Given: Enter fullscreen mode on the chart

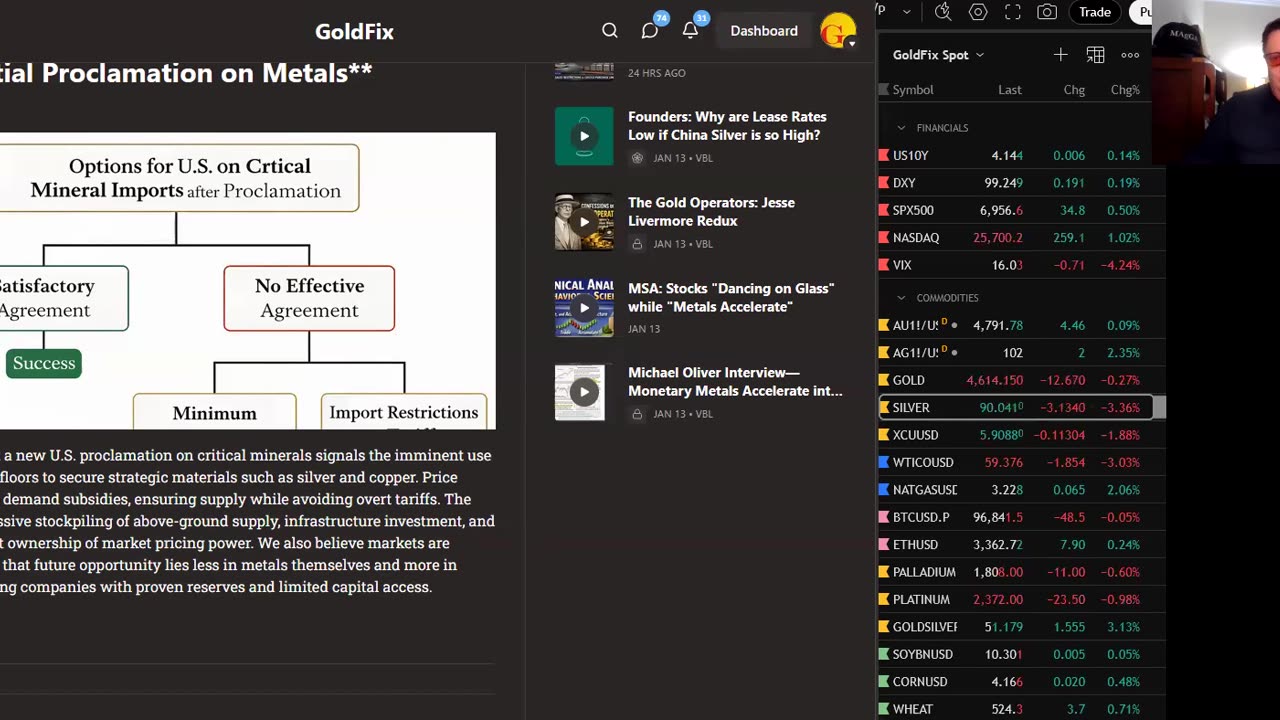Looking at the screenshot, I should tap(1013, 12).
